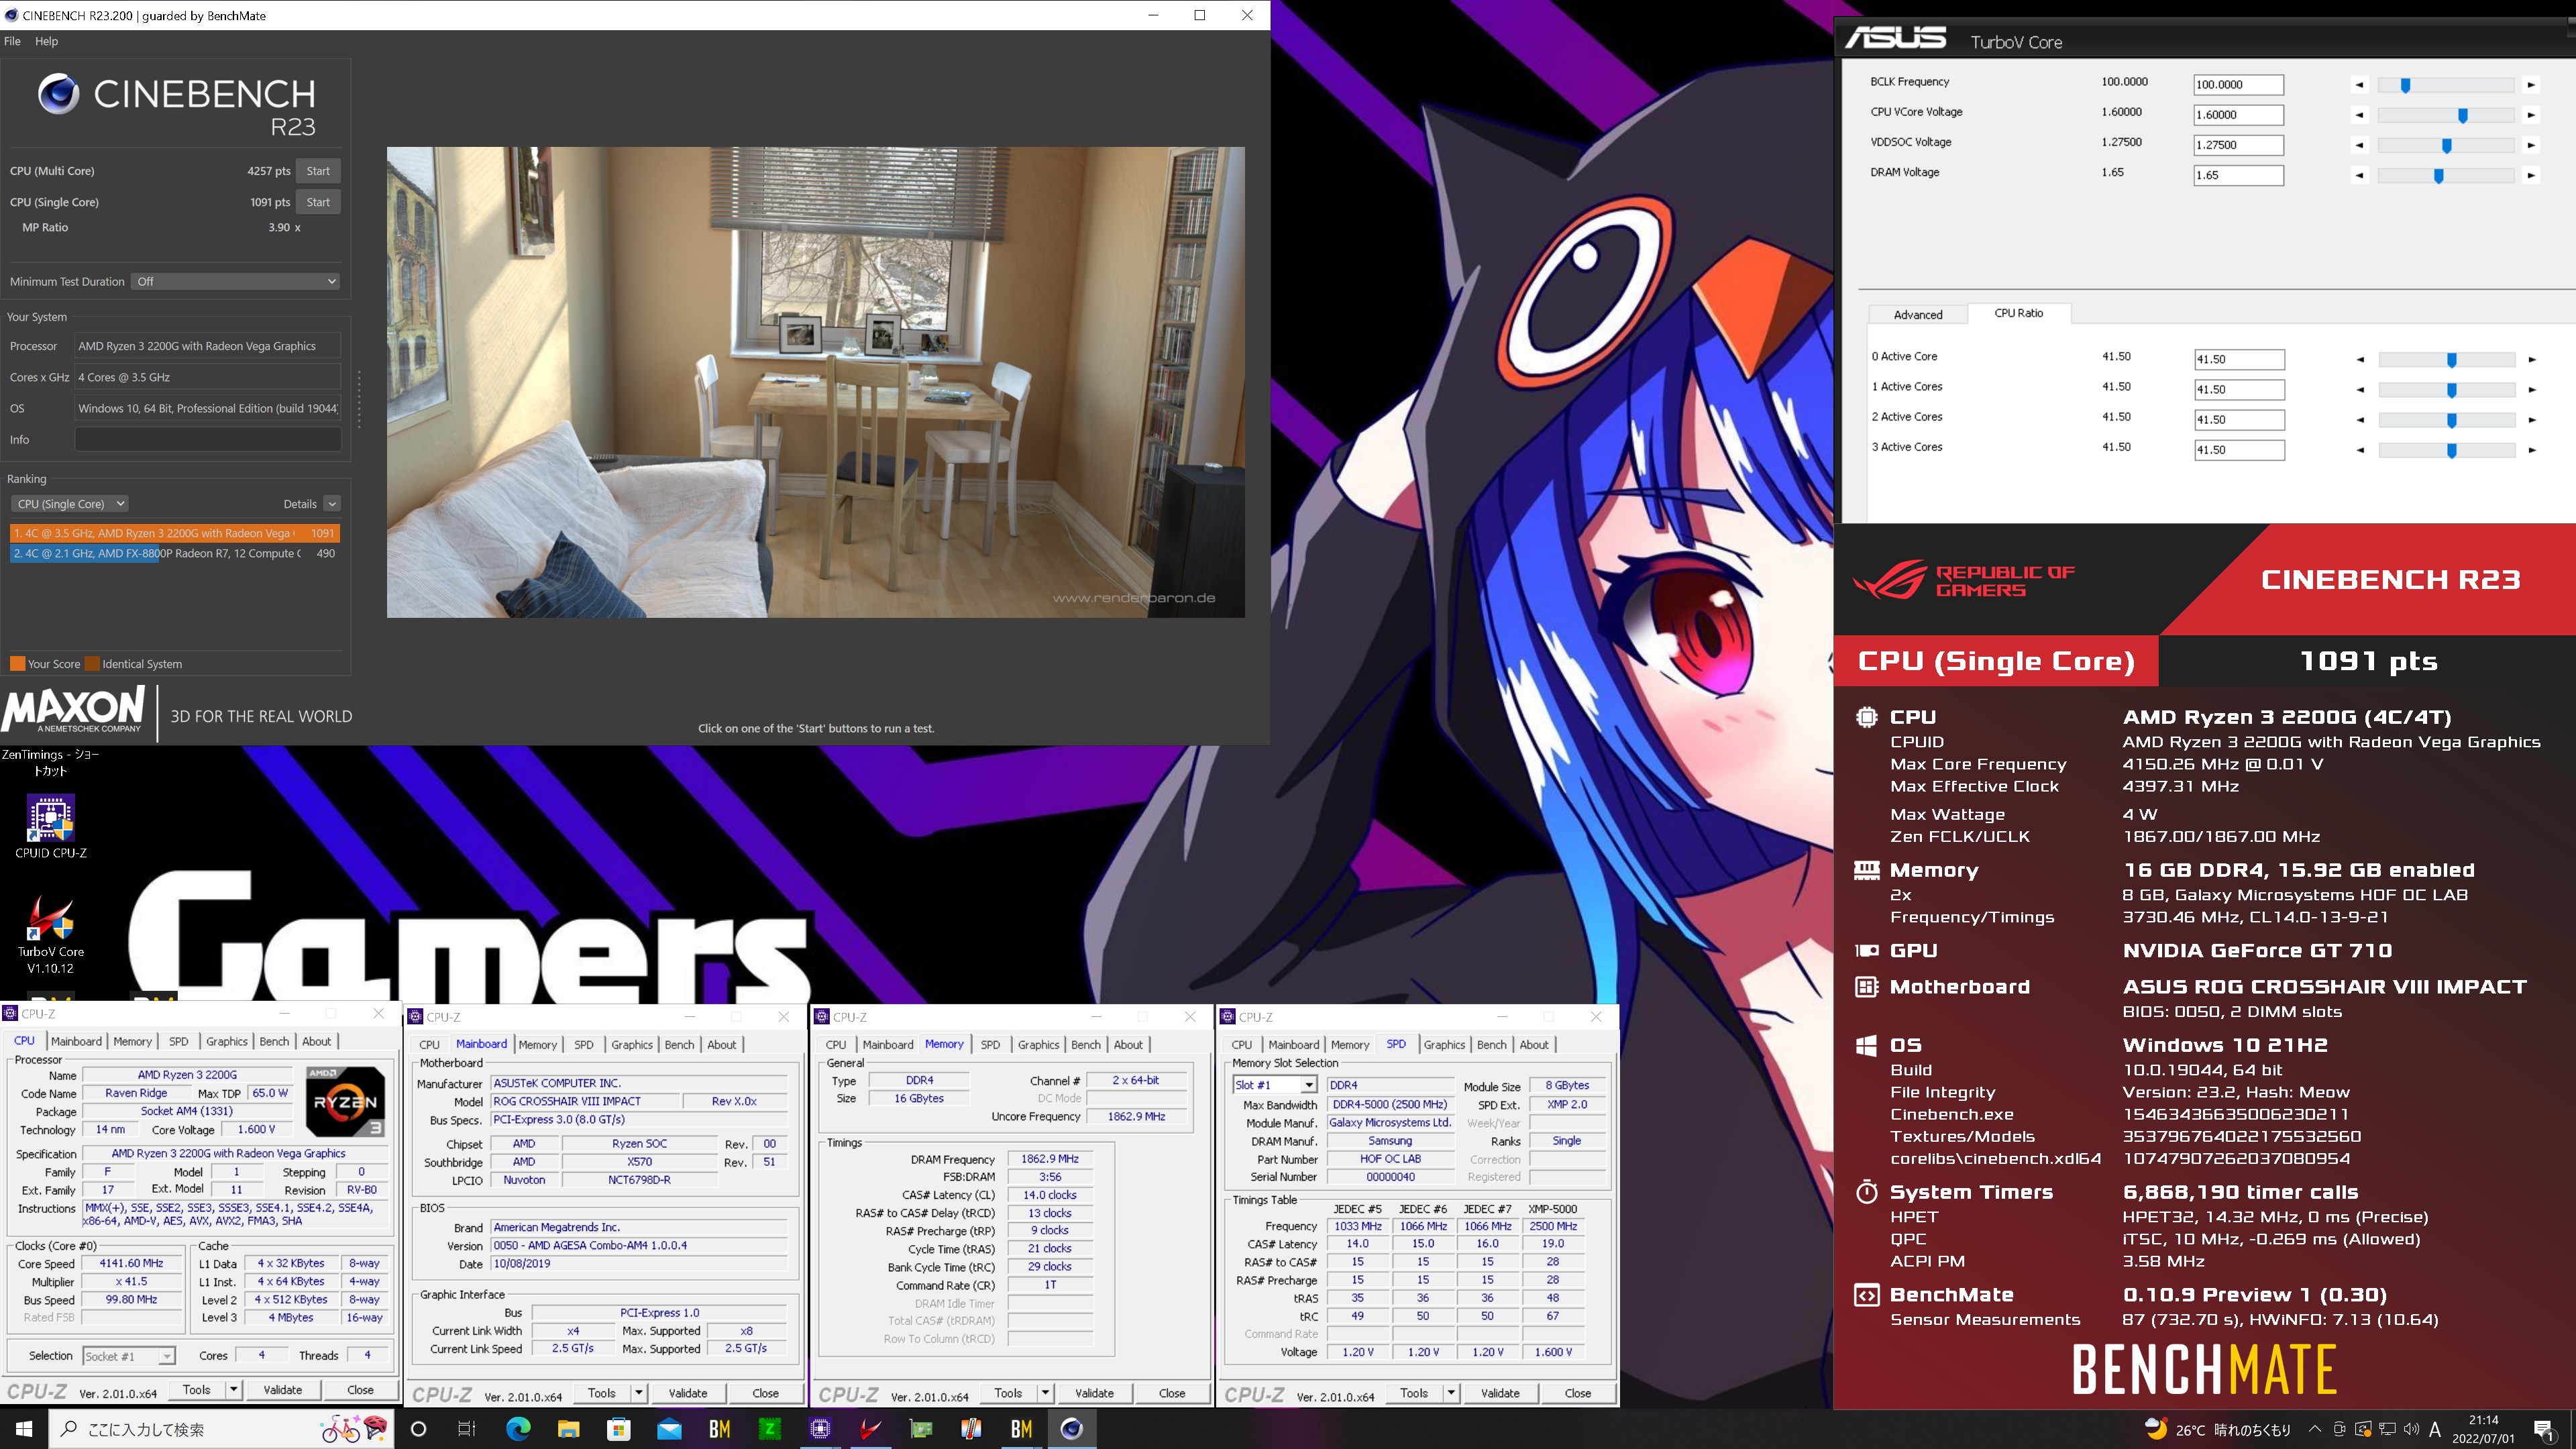Open Bench tab in CPU-Z CPU window
This screenshot has width=2576, height=1449.
click(x=274, y=1041)
